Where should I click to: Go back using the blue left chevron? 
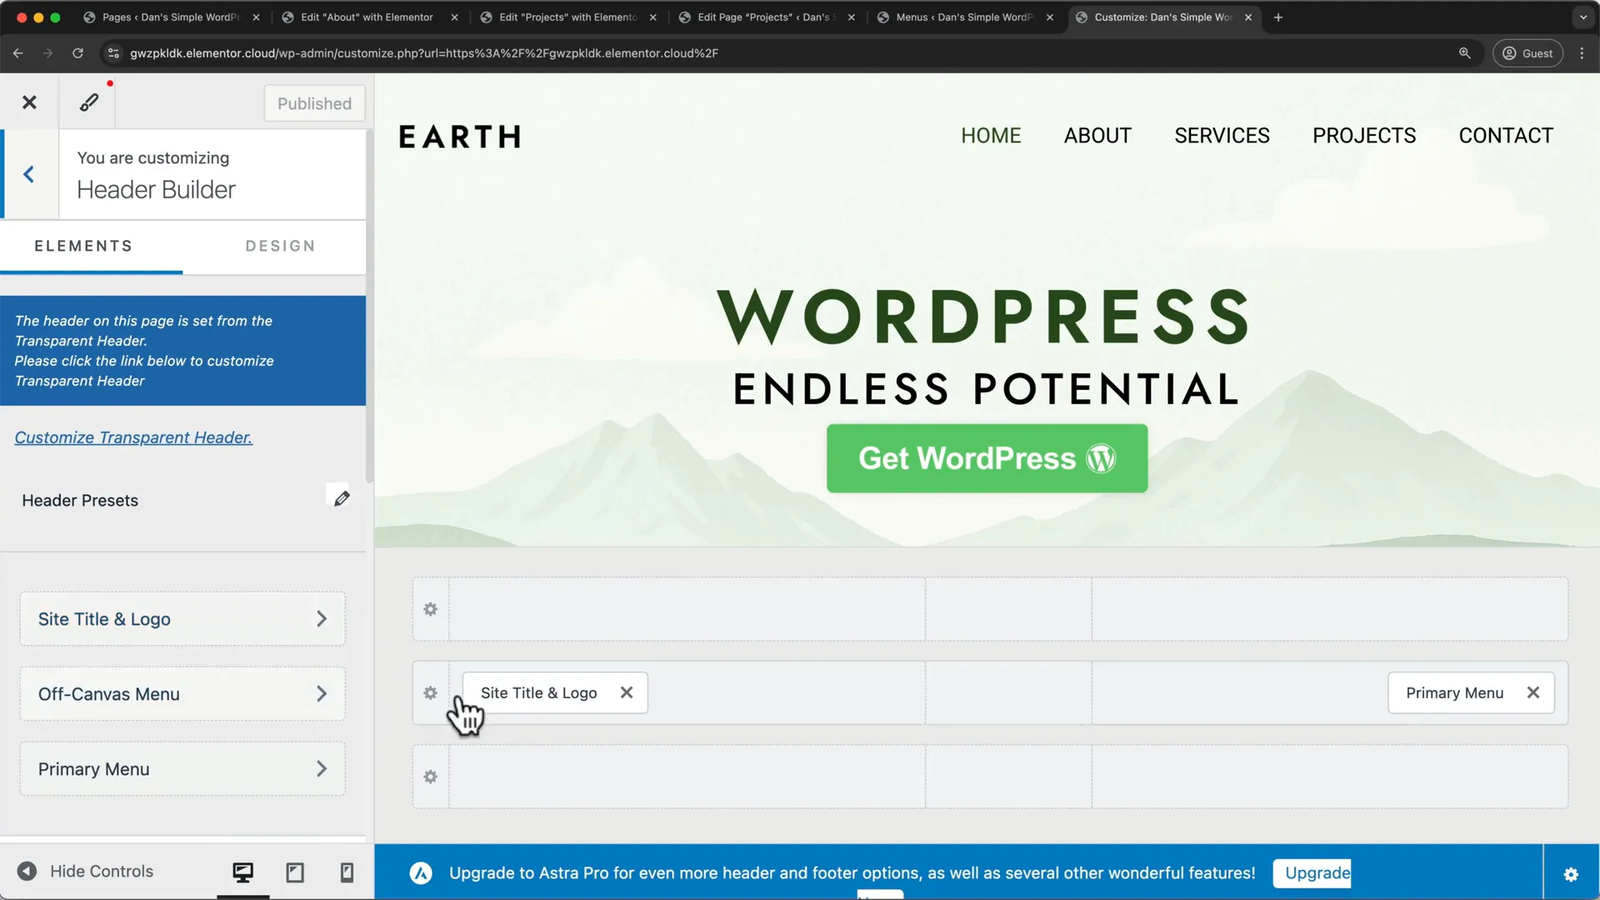tap(29, 175)
